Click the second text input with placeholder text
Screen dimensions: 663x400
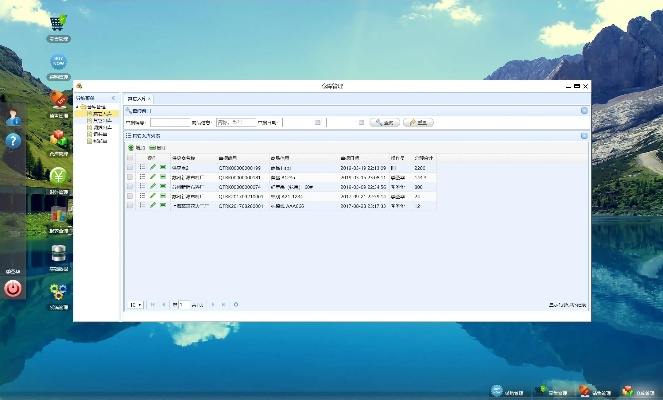(x=236, y=123)
